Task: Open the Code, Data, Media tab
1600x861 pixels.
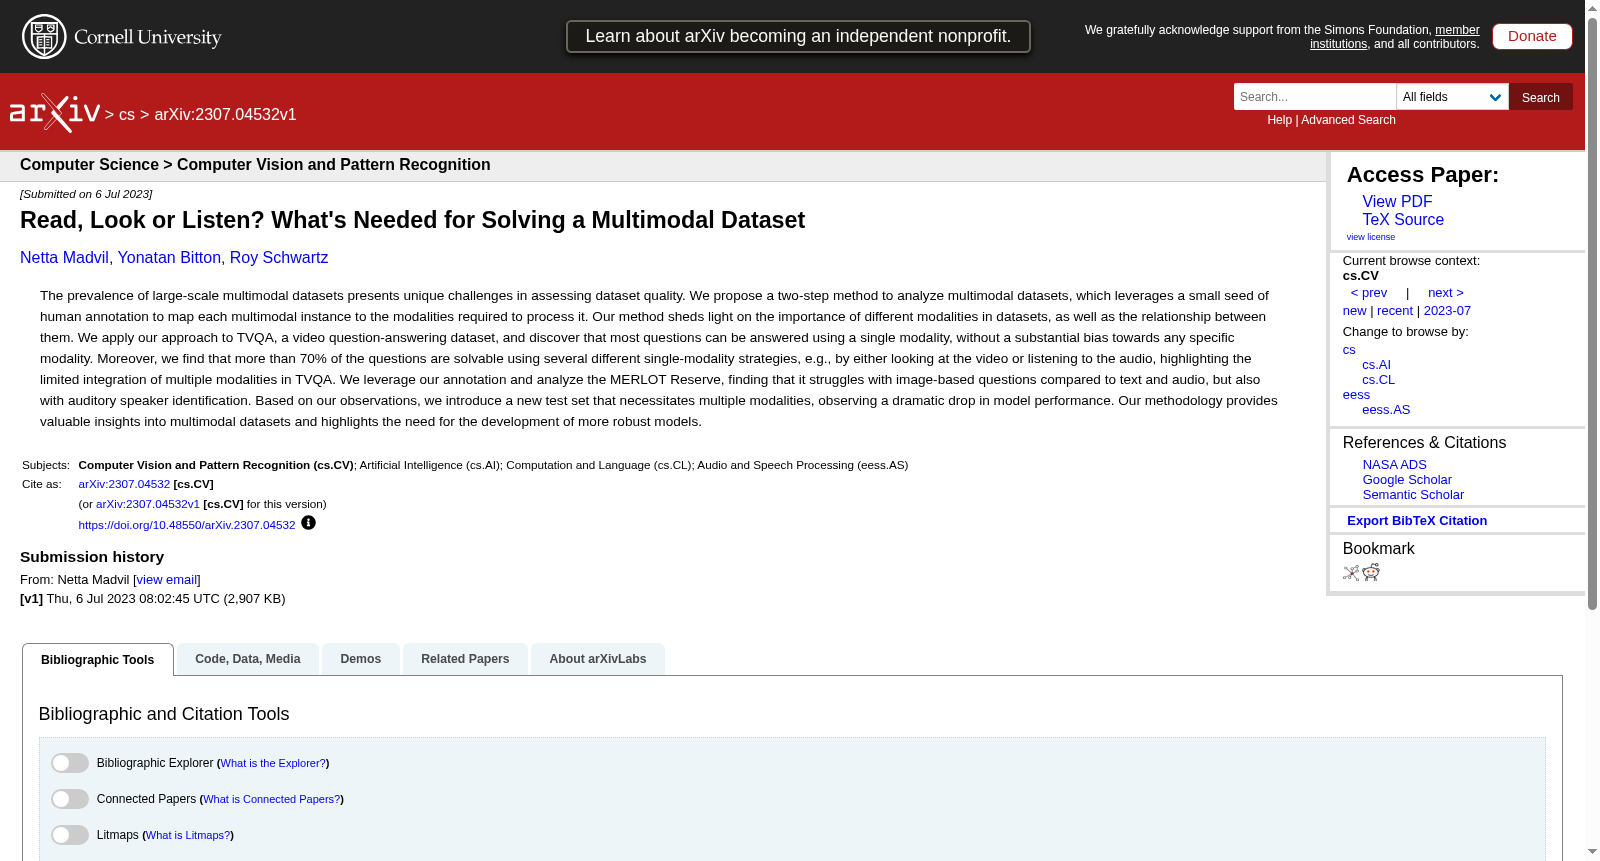Action: (x=248, y=659)
